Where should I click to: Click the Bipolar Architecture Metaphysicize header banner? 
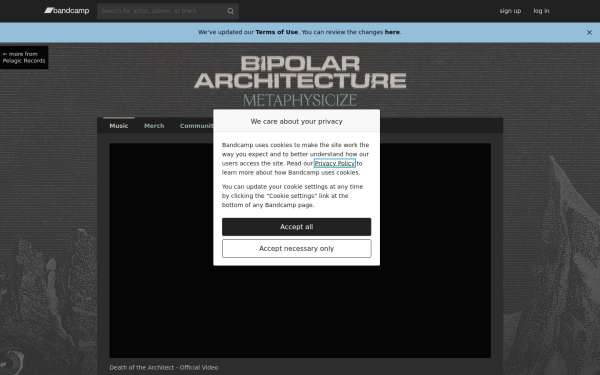pos(300,81)
